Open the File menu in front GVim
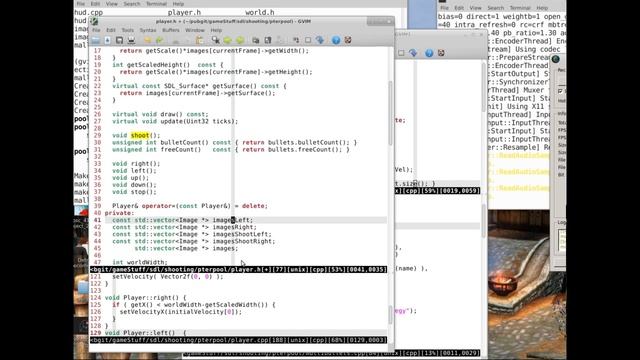The height and width of the screenshot is (360, 640). coord(96,30)
